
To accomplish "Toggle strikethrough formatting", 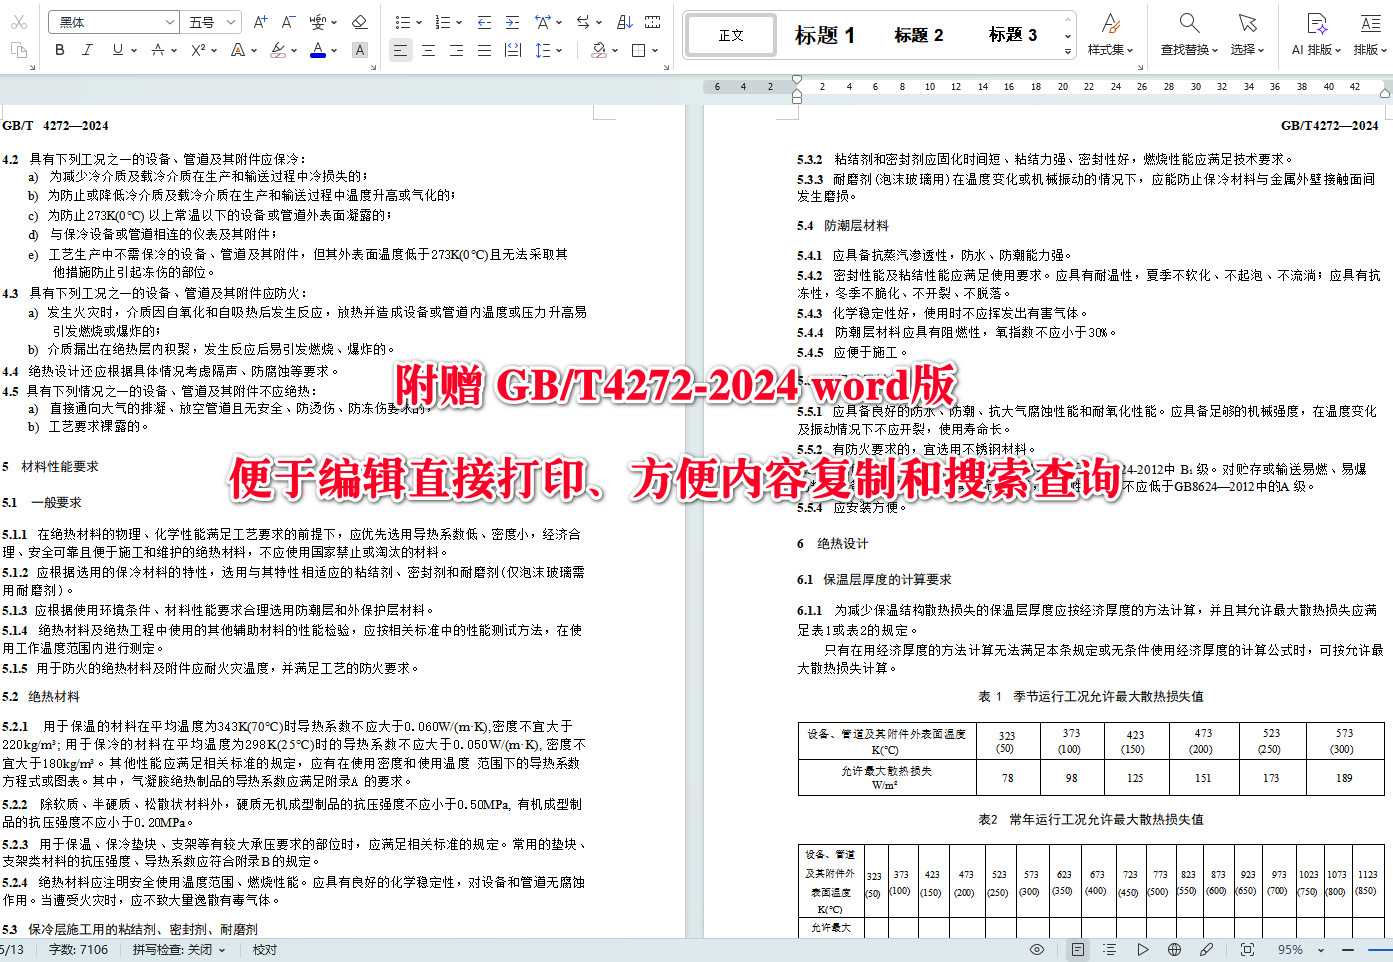I will click(x=157, y=50).
